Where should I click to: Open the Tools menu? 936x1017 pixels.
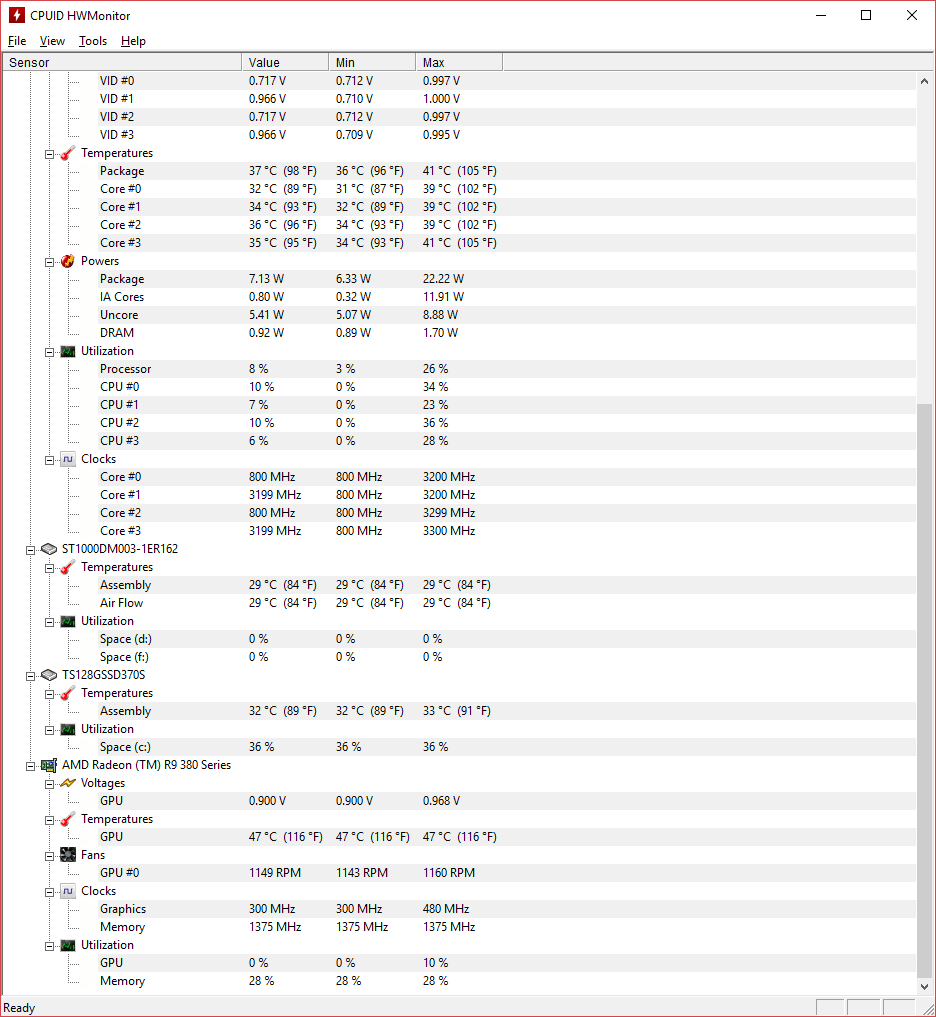93,41
